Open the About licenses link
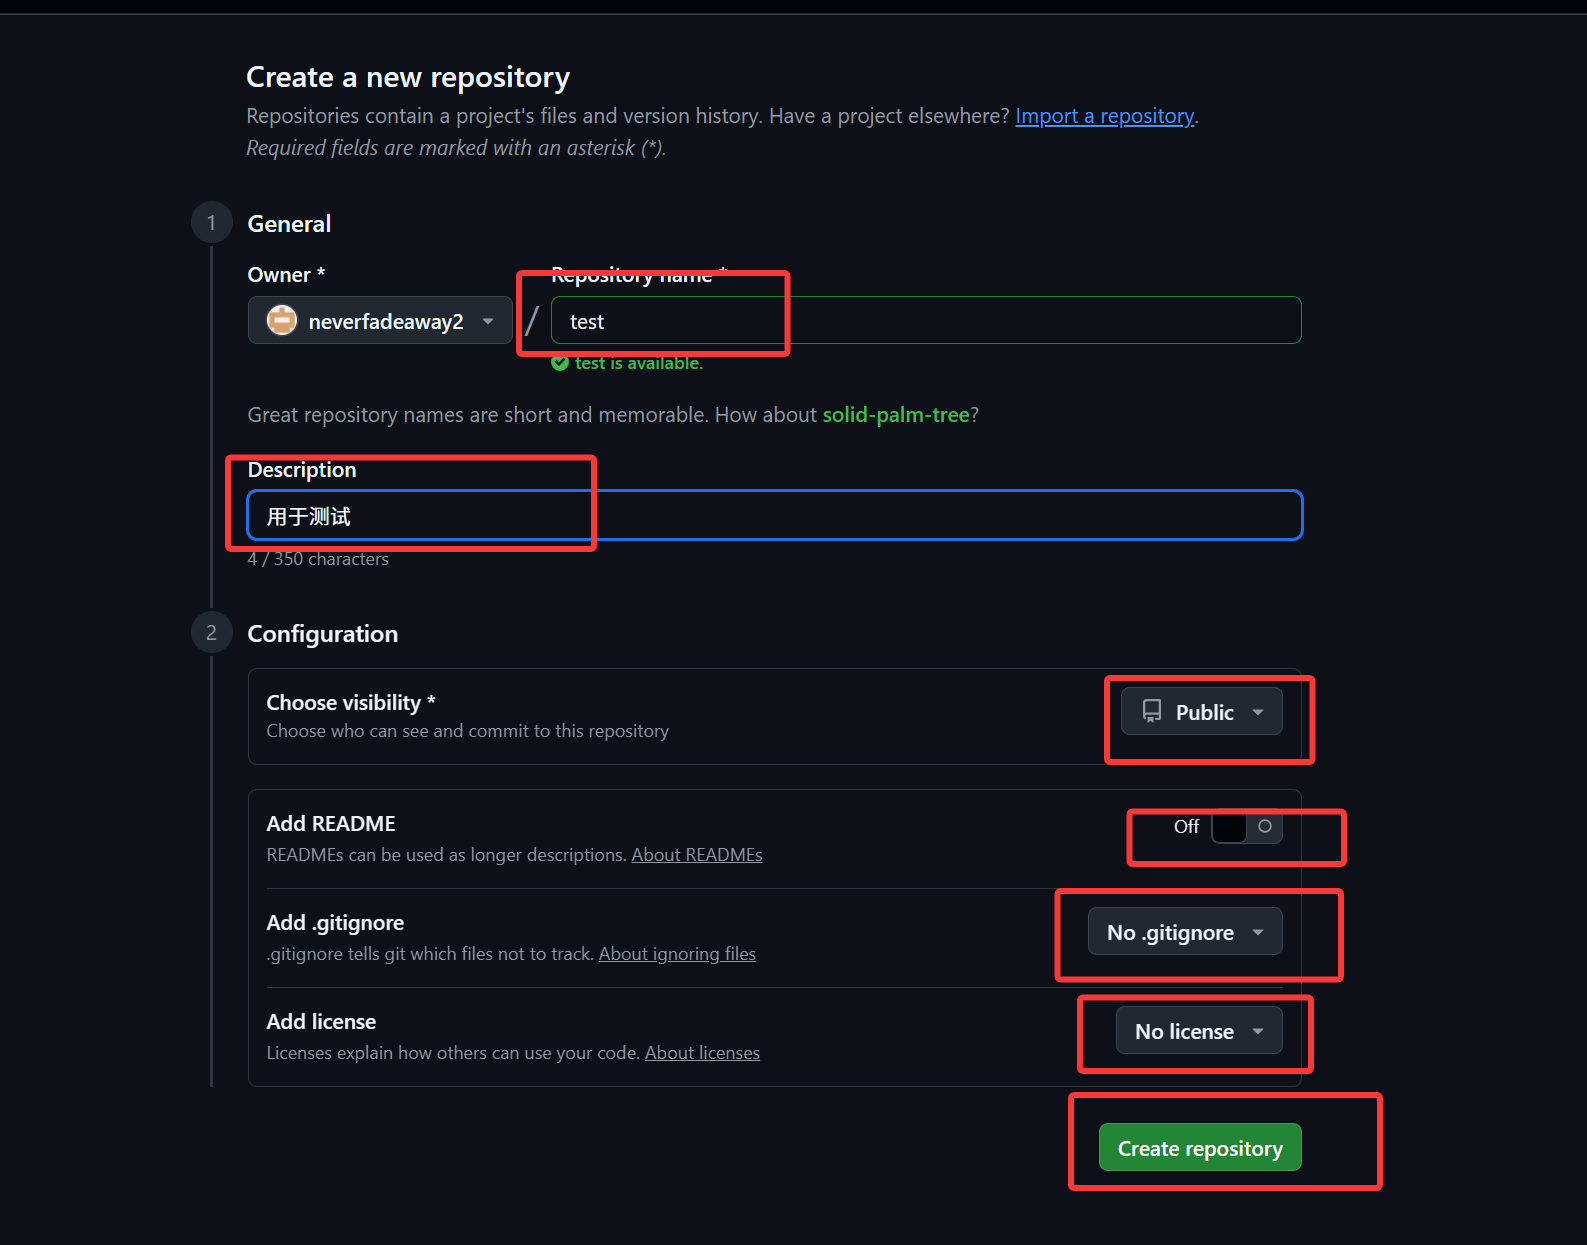Viewport: 1587px width, 1245px height. 702,1053
